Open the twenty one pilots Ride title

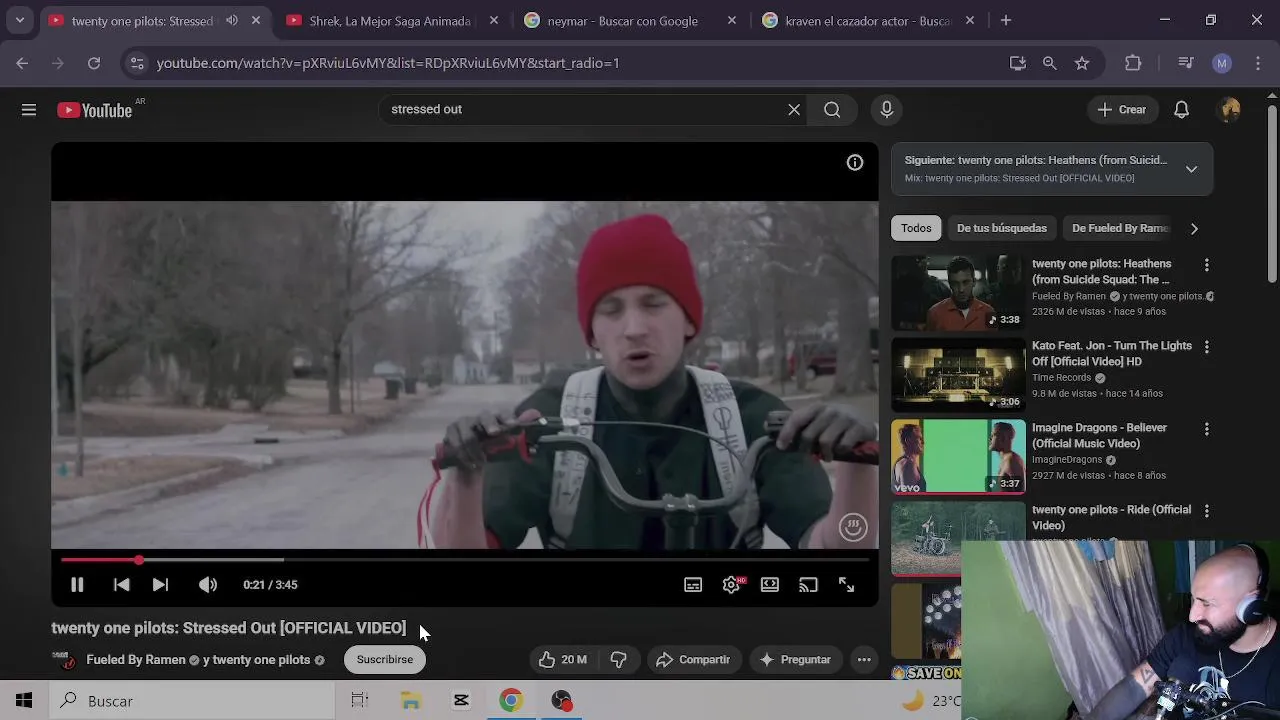click(1111, 518)
